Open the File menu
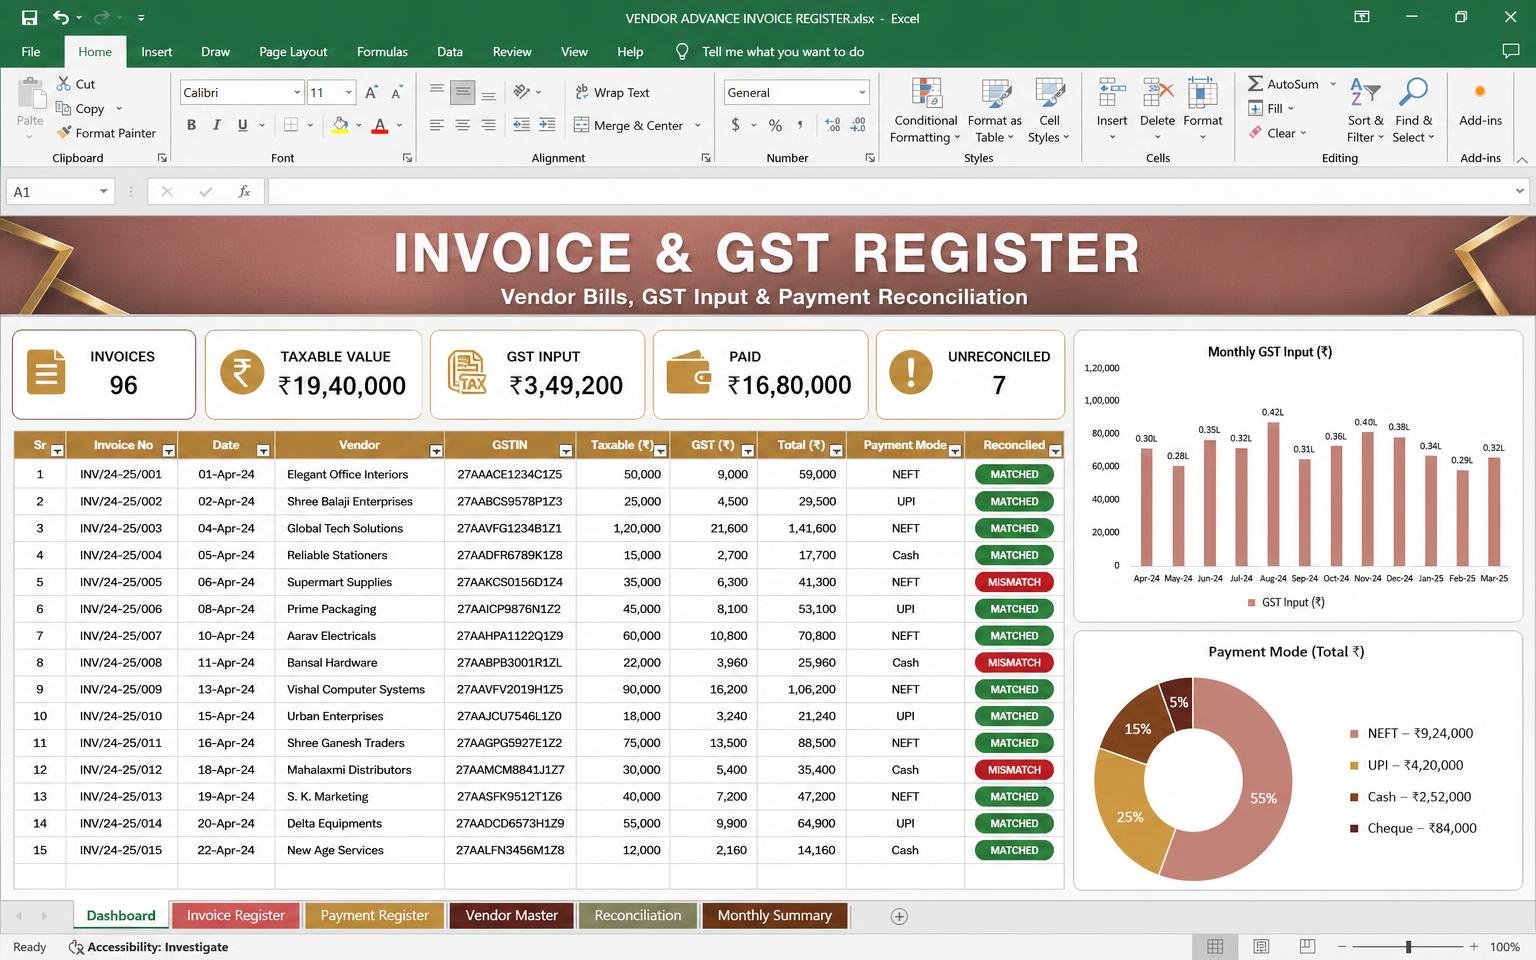1536x960 pixels. [31, 51]
